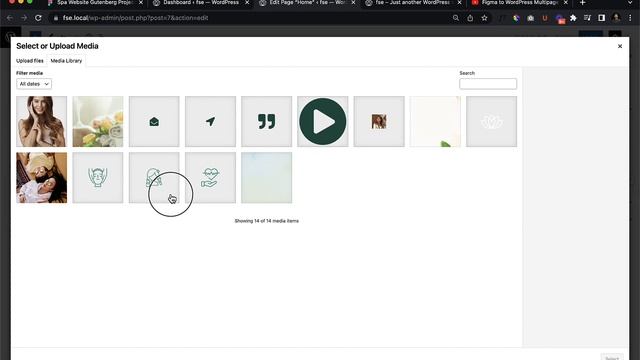Select the pale green gradient thumbnail
640x360 pixels.
(267, 178)
